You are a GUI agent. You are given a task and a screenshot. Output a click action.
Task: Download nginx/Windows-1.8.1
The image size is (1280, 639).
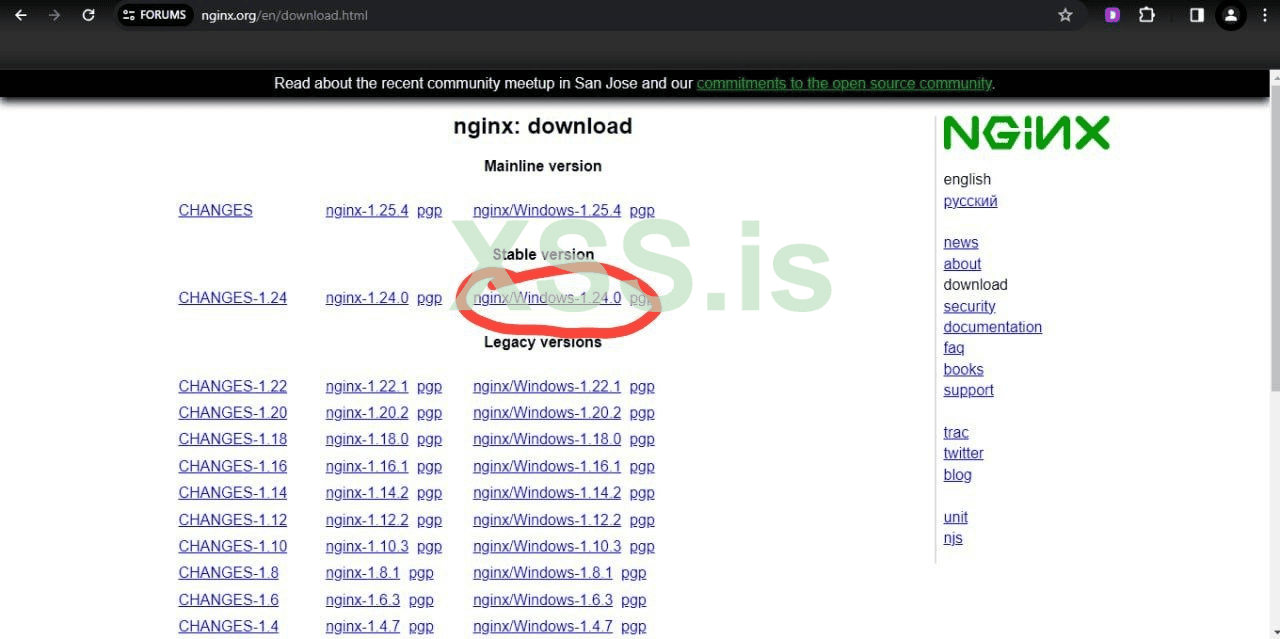[x=543, y=573]
